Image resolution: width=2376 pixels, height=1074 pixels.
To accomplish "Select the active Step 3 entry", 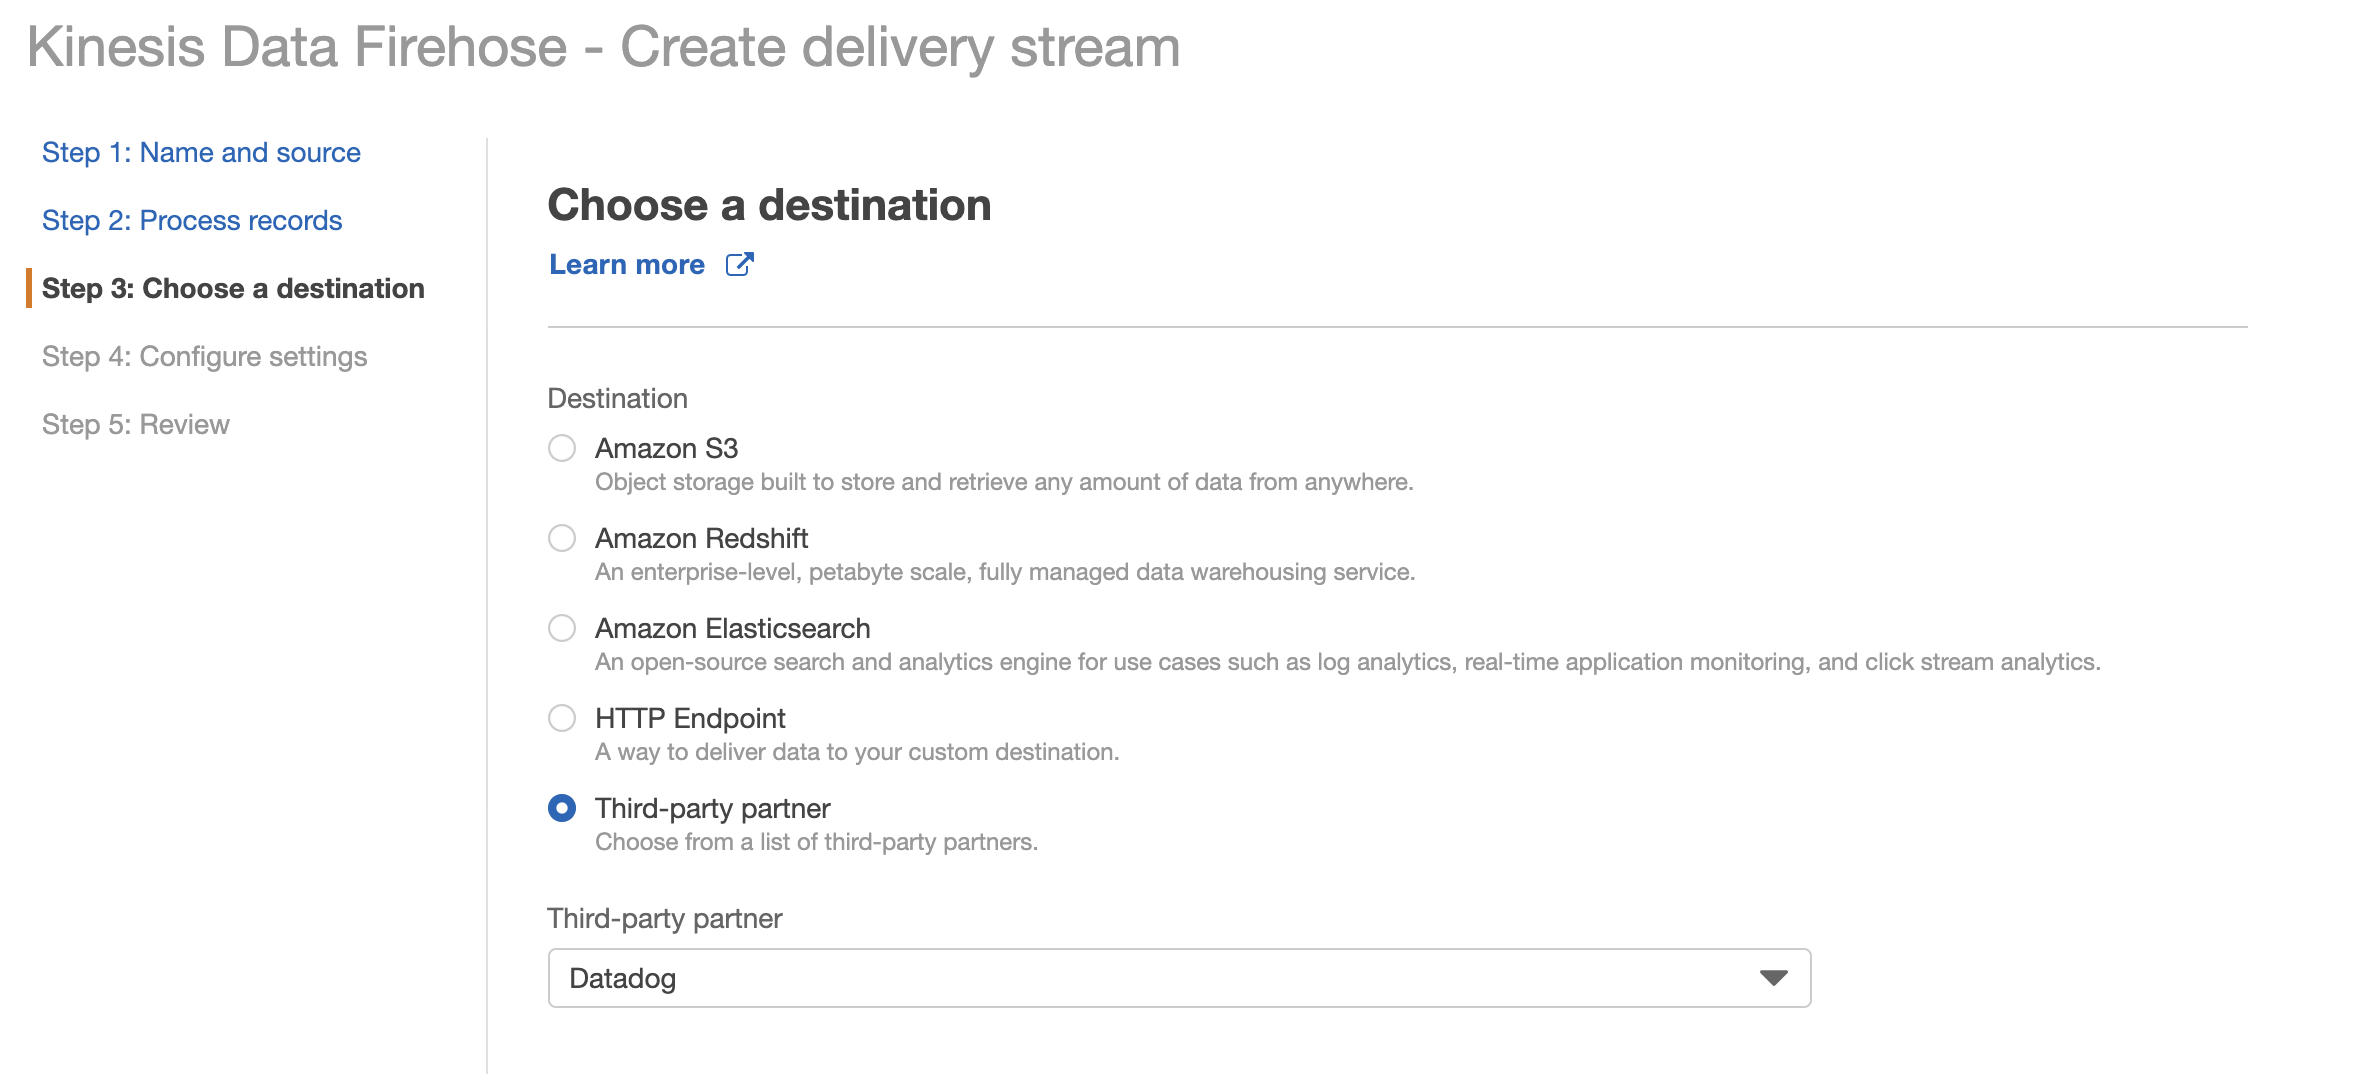I will (233, 288).
